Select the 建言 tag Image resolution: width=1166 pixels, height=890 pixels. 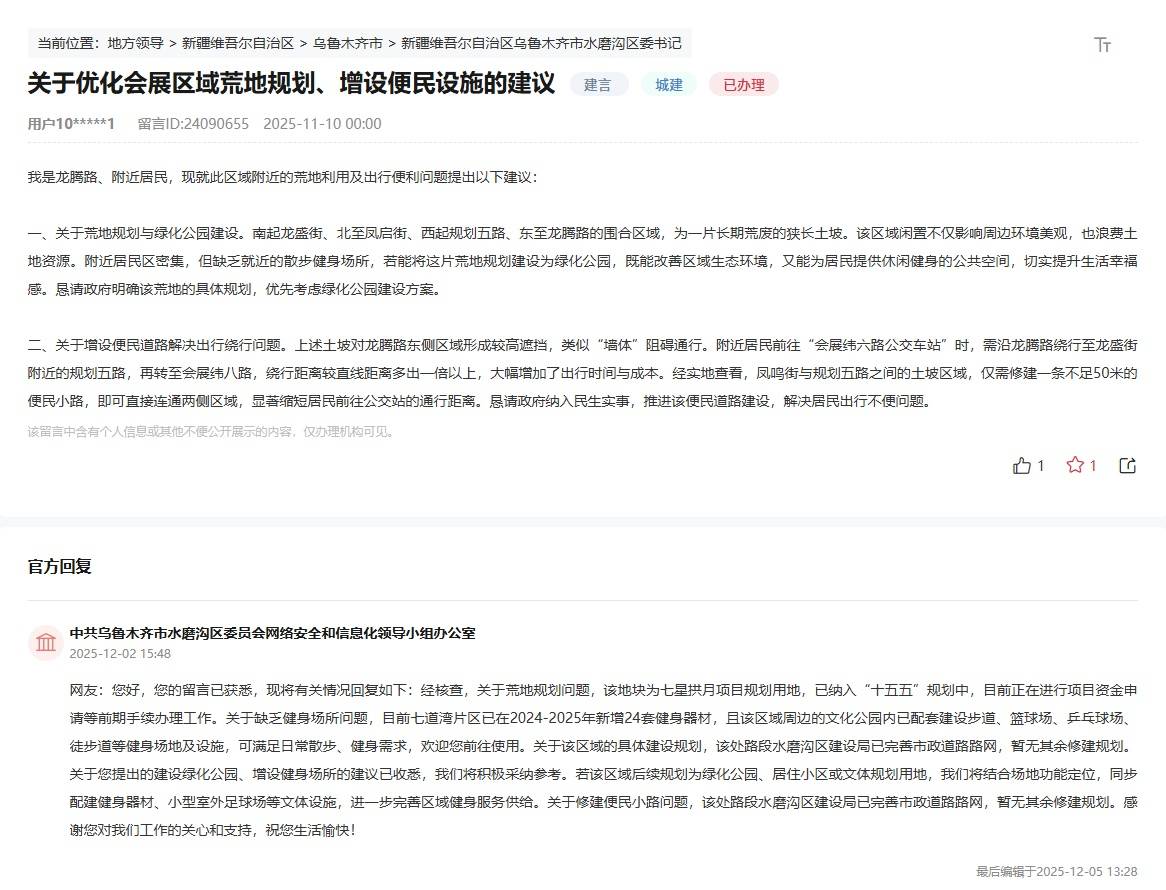599,85
